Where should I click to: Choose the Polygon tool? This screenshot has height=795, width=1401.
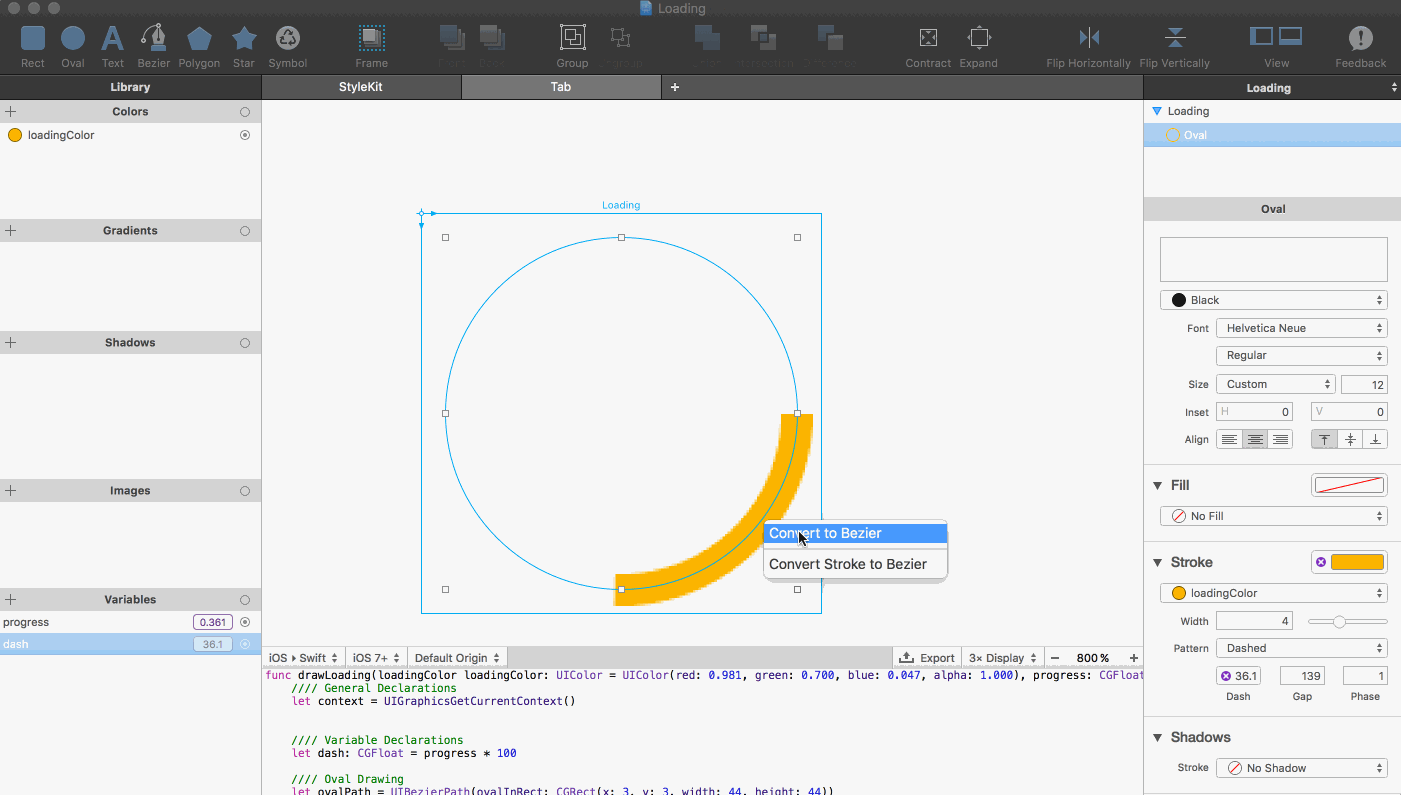(x=199, y=39)
